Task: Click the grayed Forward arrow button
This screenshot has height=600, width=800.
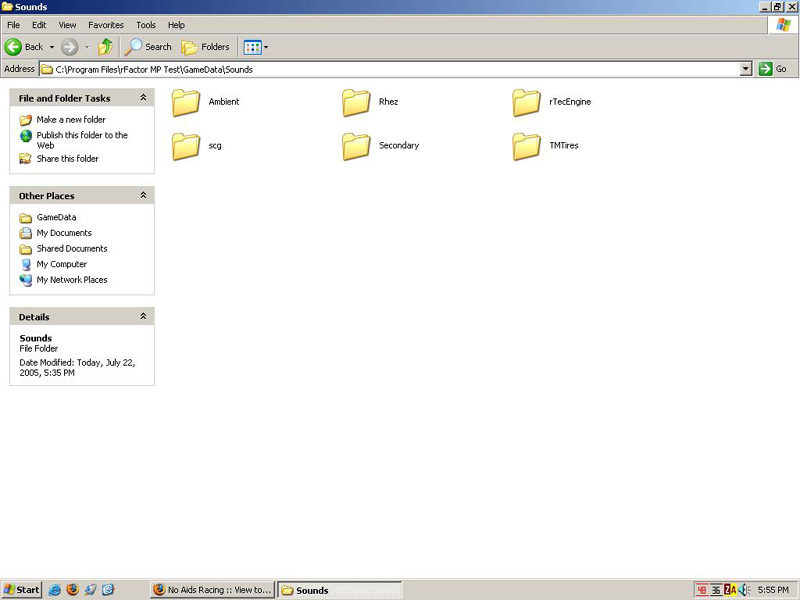Action: click(69, 47)
